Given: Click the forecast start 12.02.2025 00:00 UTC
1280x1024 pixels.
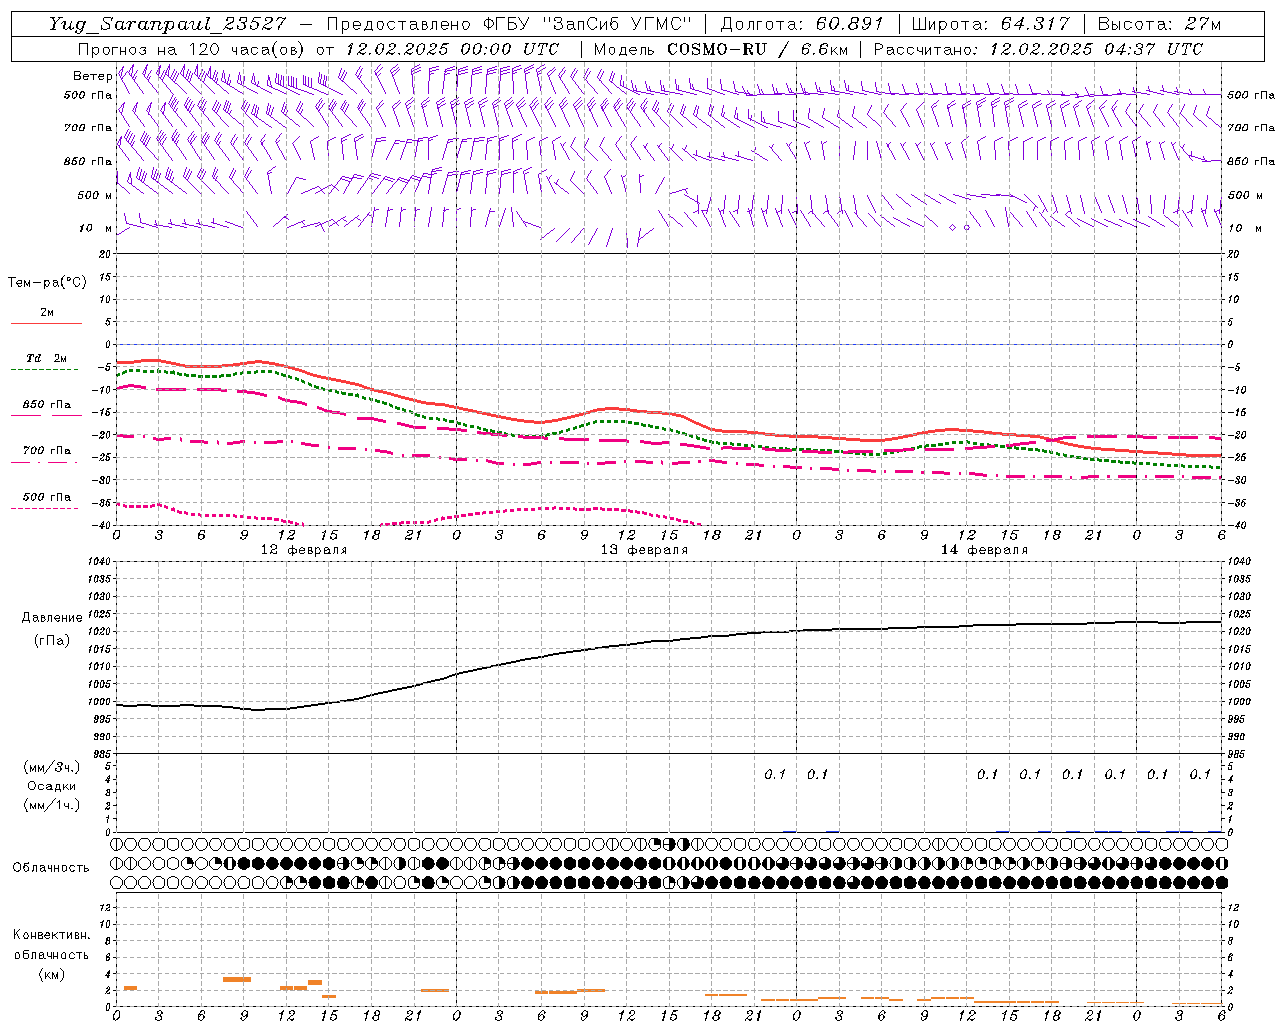Looking at the screenshot, I should pos(451,49).
